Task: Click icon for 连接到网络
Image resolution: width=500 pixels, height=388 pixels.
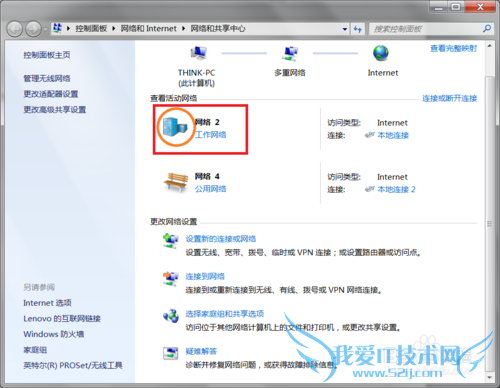Action: pyautogui.click(x=171, y=278)
